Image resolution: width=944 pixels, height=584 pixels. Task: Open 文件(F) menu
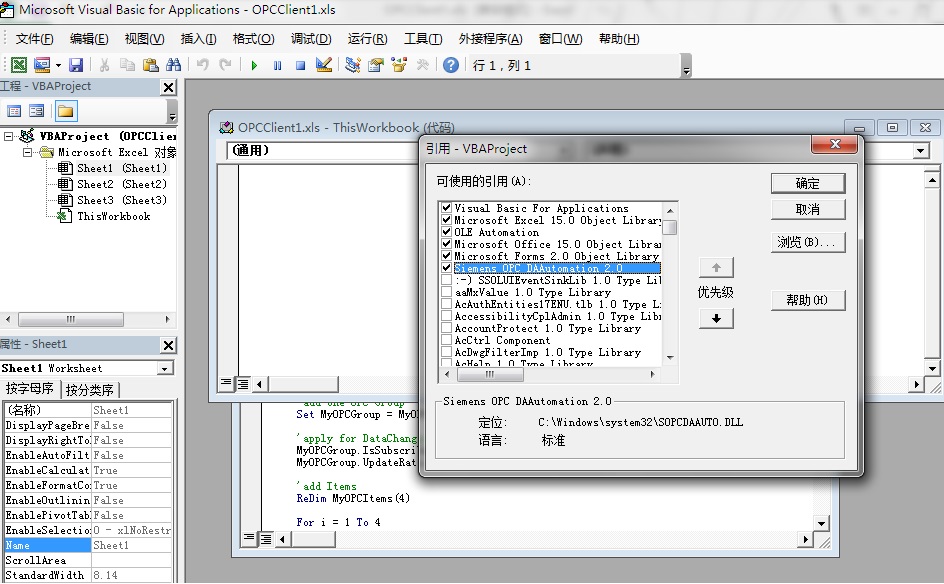34,39
